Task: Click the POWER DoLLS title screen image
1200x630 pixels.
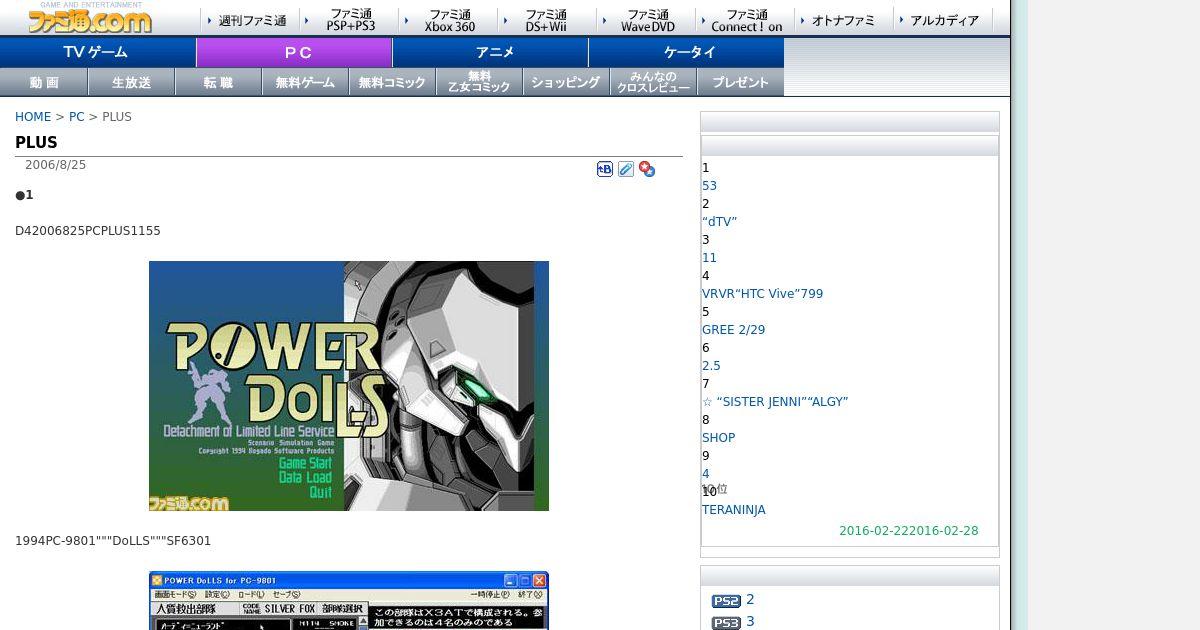Action: pyautogui.click(x=349, y=386)
